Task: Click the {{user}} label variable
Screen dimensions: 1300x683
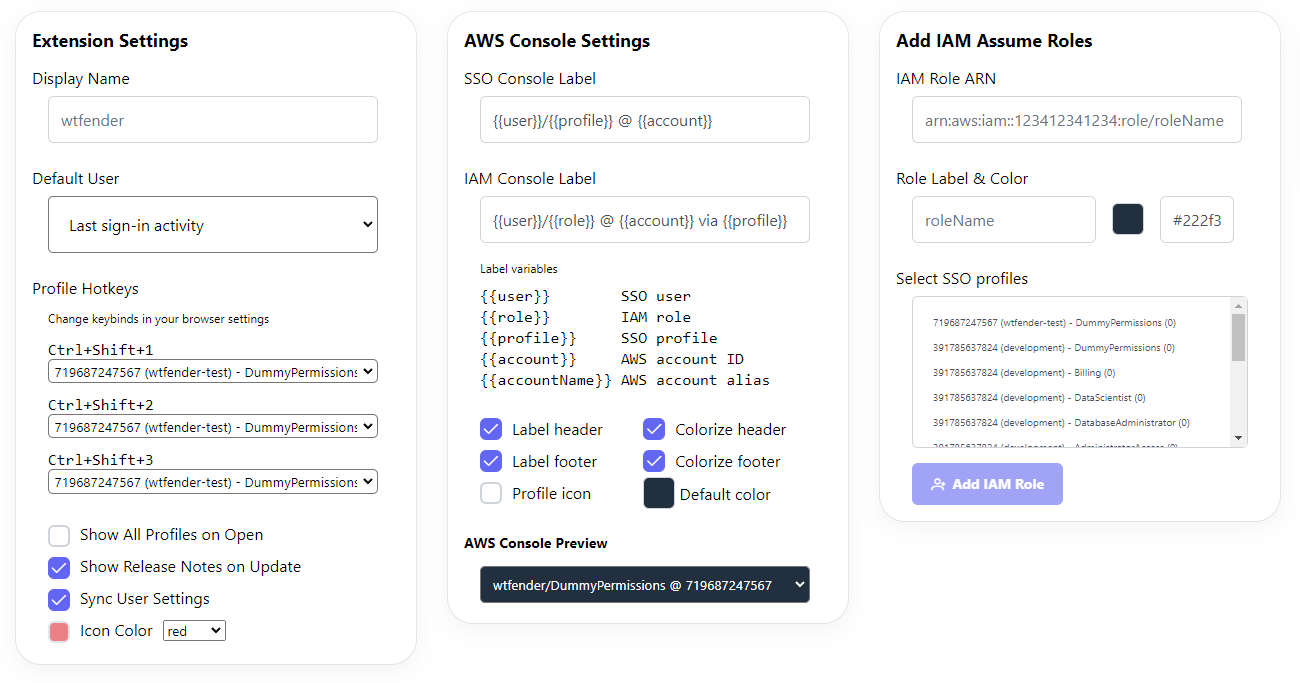Action: [515, 296]
